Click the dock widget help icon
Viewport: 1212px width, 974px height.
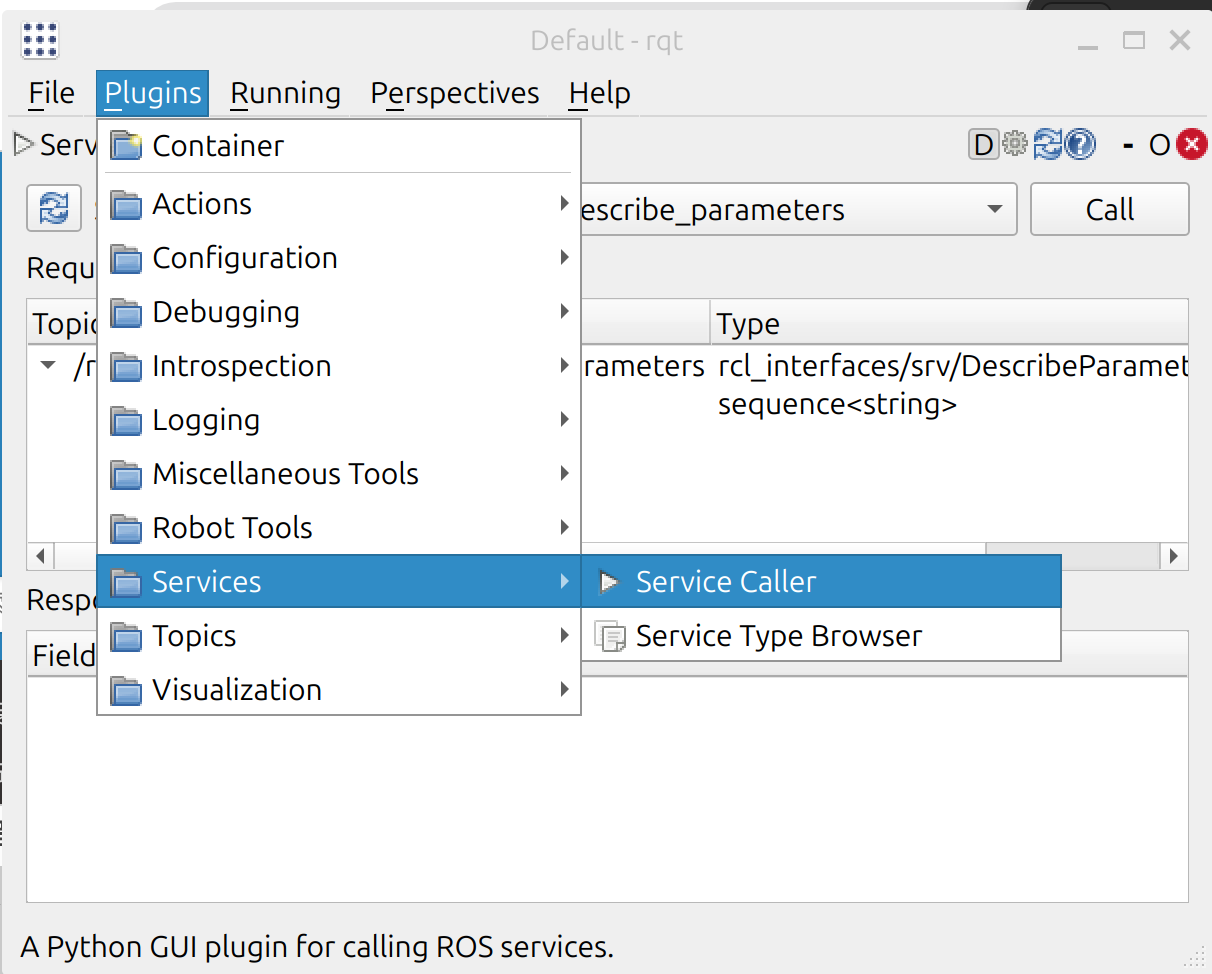pyautogui.click(x=1080, y=146)
